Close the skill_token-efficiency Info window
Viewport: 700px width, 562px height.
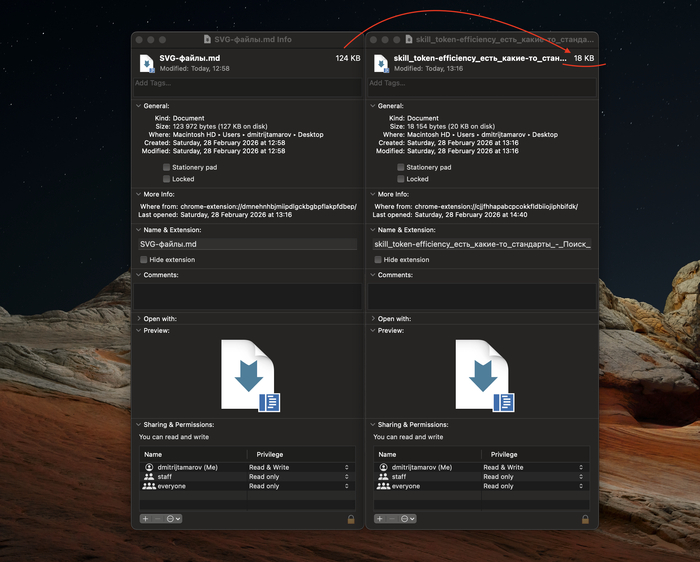[373, 40]
